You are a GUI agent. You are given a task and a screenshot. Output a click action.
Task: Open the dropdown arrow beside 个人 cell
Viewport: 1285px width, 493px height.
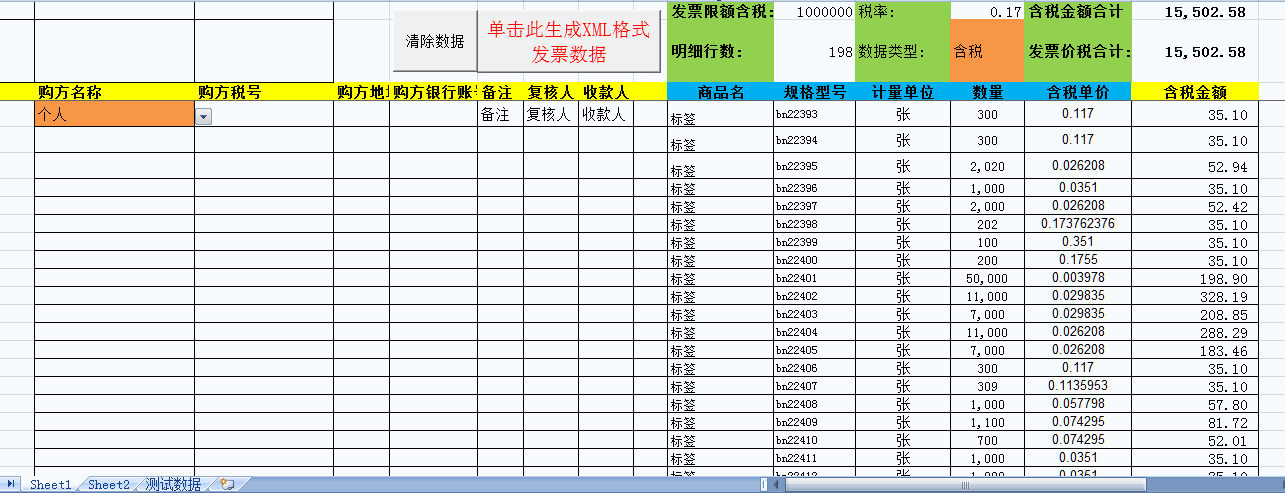click(203, 117)
